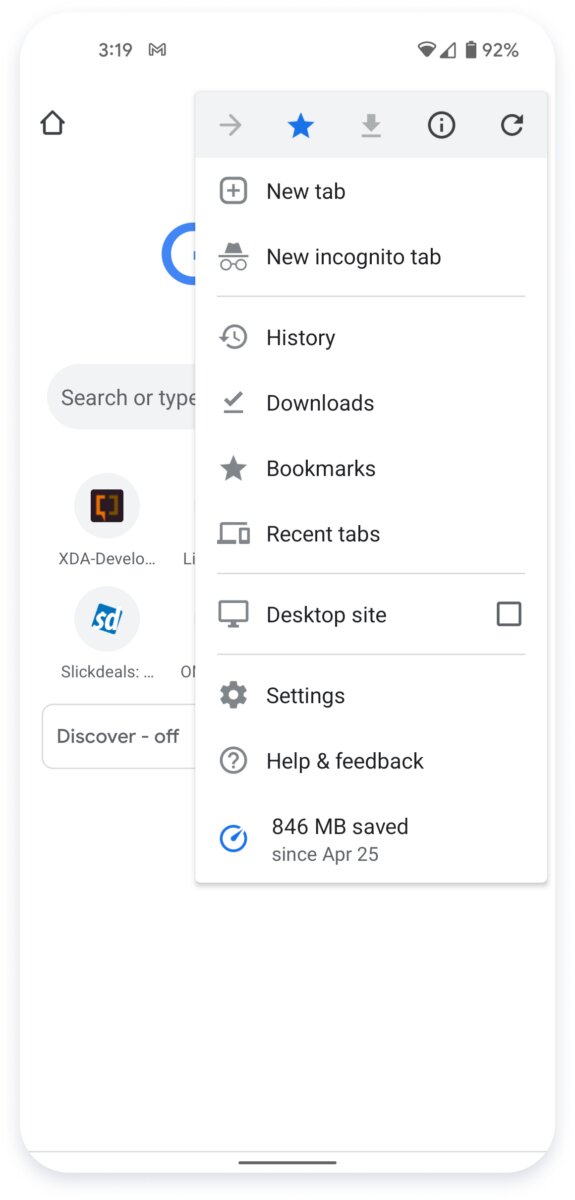The image size is (575, 1200).
Task: Open History from the menu
Action: [x=371, y=338]
